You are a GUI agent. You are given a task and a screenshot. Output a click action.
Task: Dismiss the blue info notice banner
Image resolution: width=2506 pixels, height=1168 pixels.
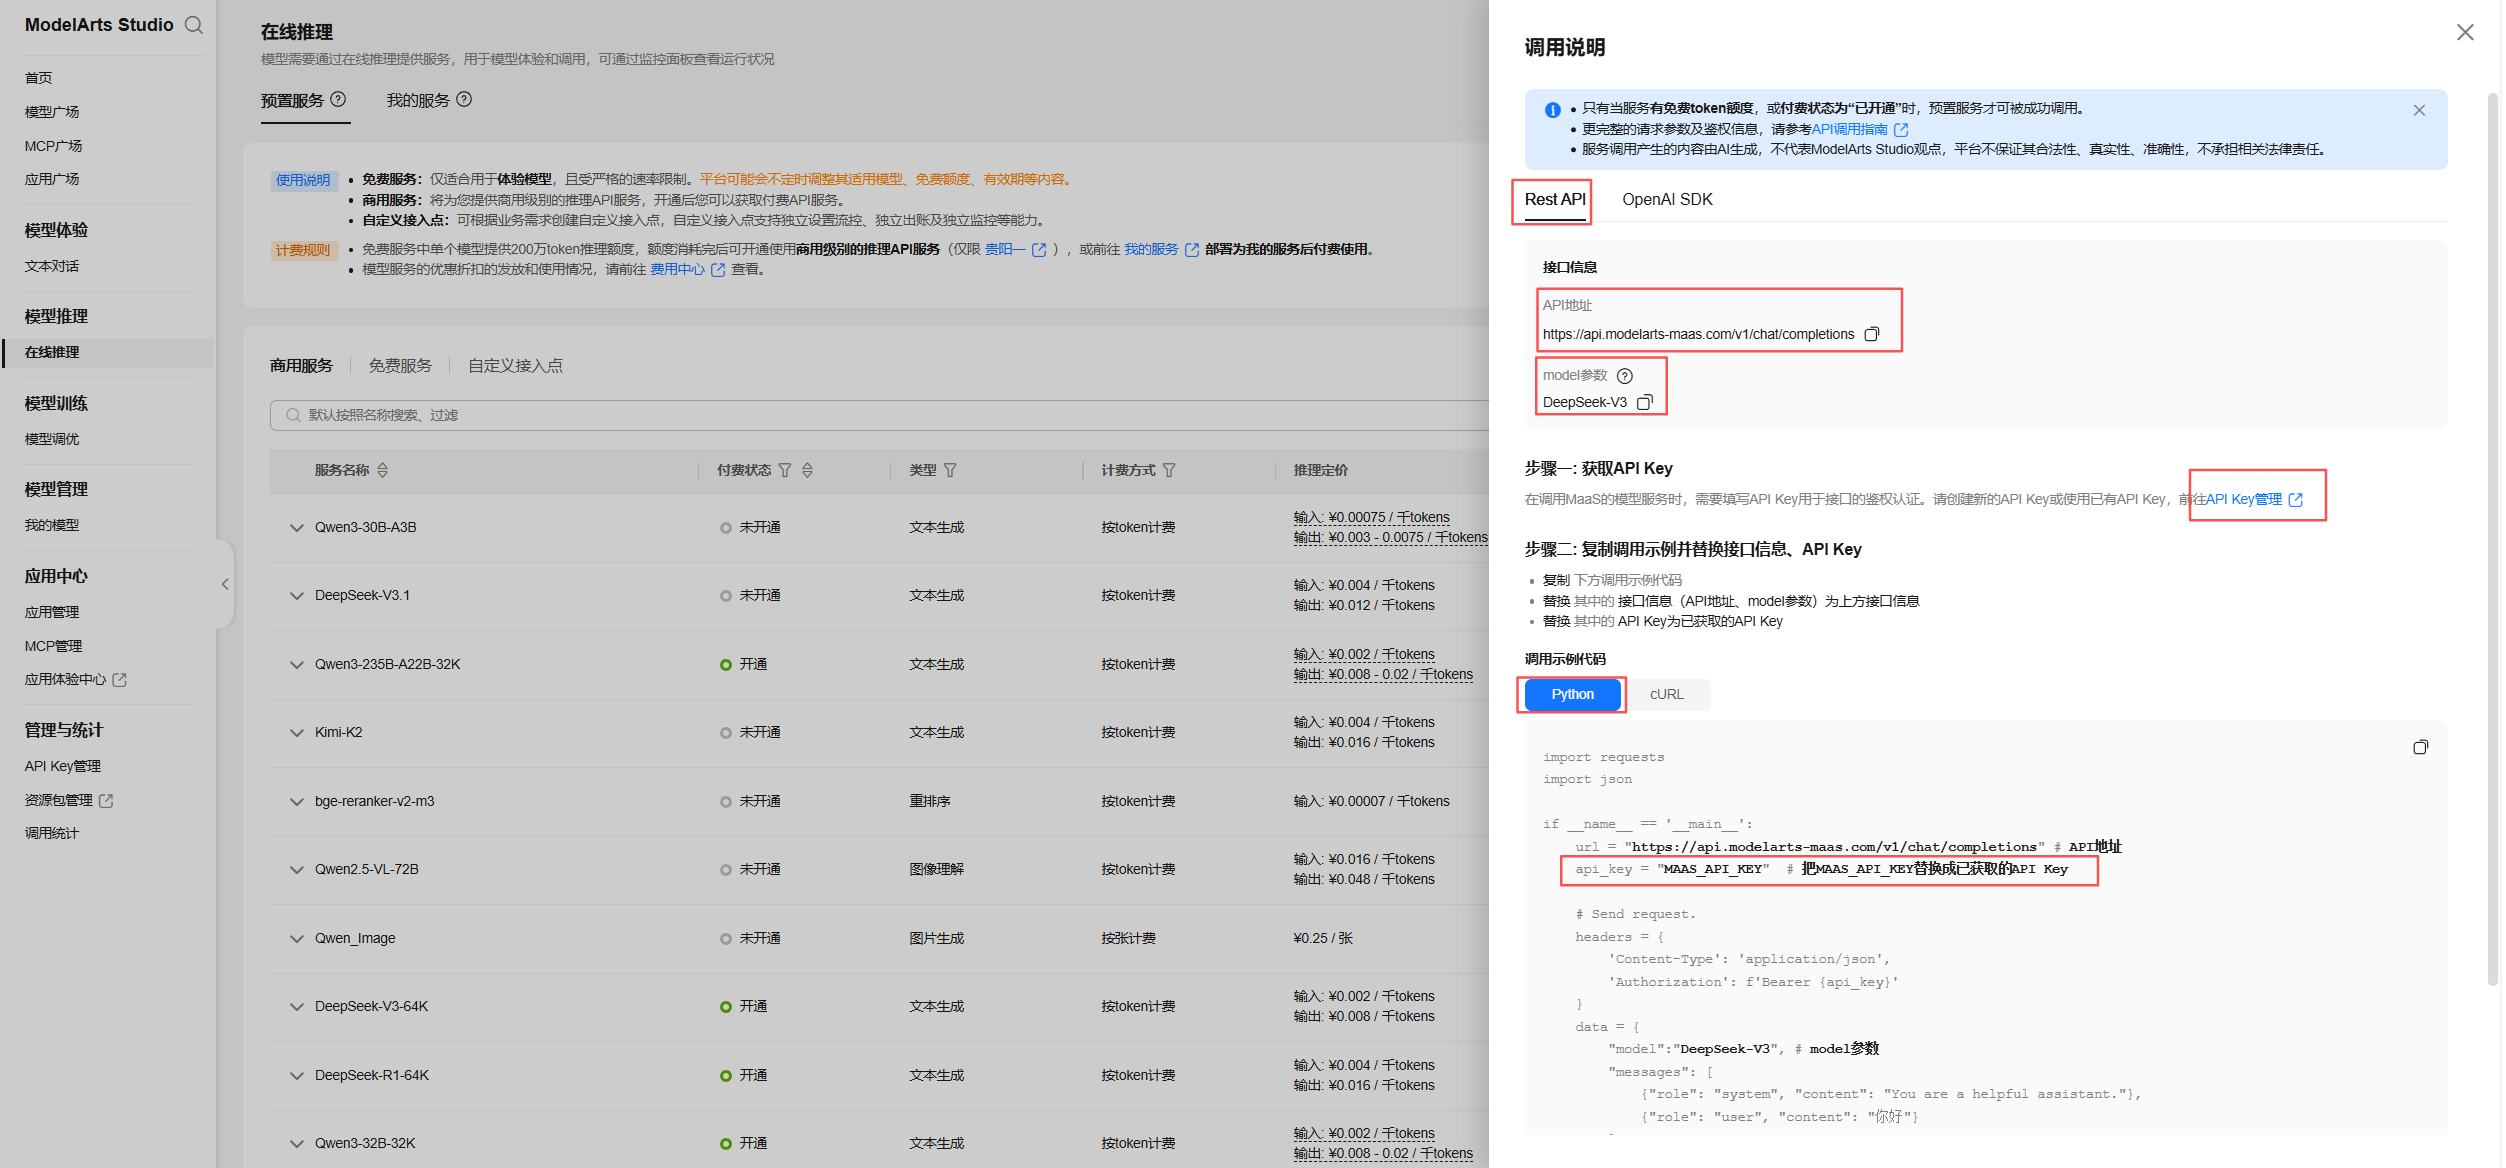click(x=2418, y=110)
